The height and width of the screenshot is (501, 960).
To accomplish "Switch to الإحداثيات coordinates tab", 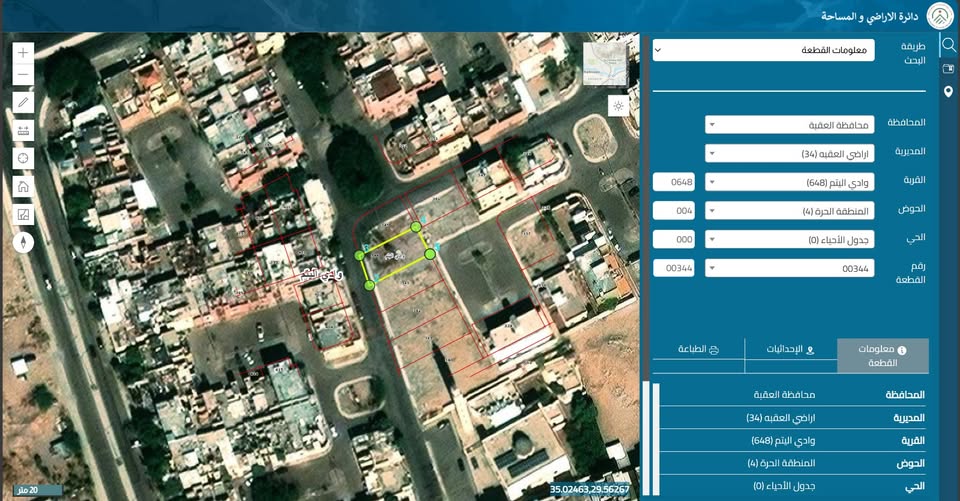I will tap(790, 349).
